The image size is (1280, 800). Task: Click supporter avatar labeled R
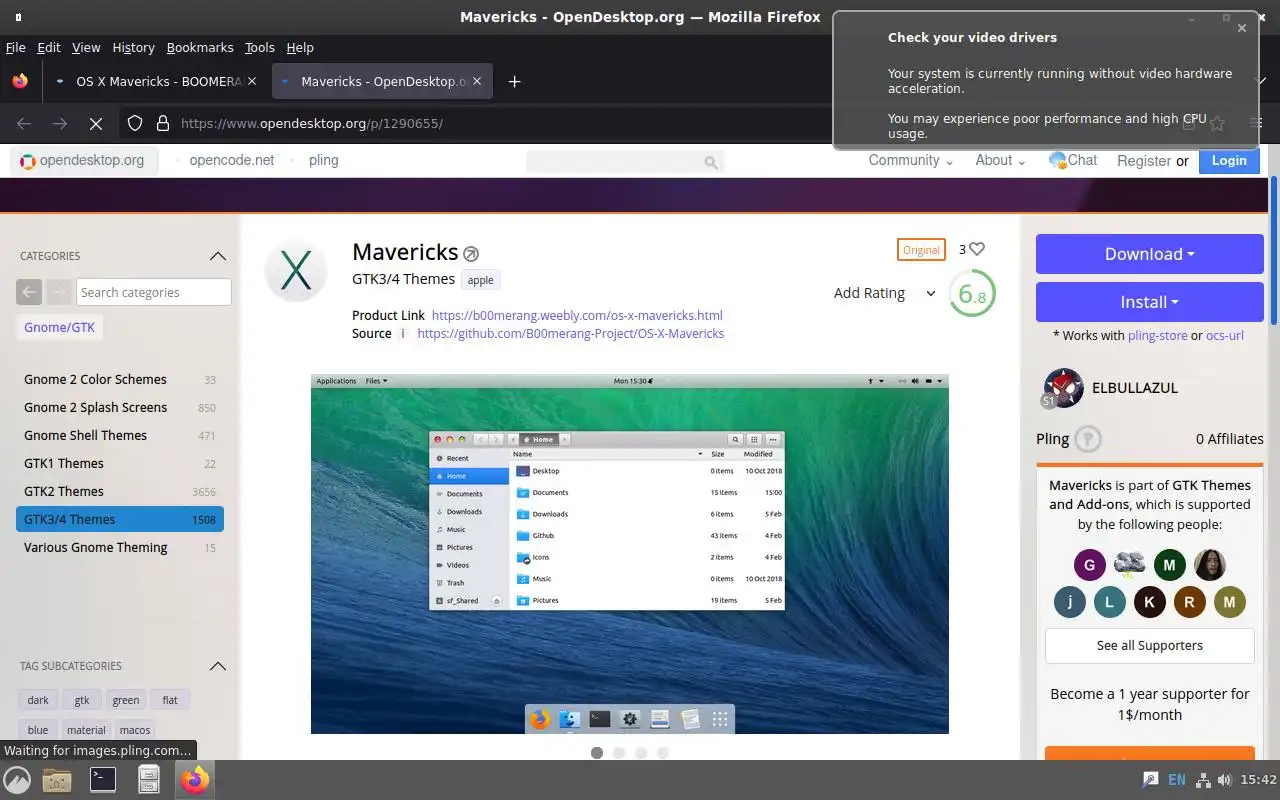[1190, 602]
